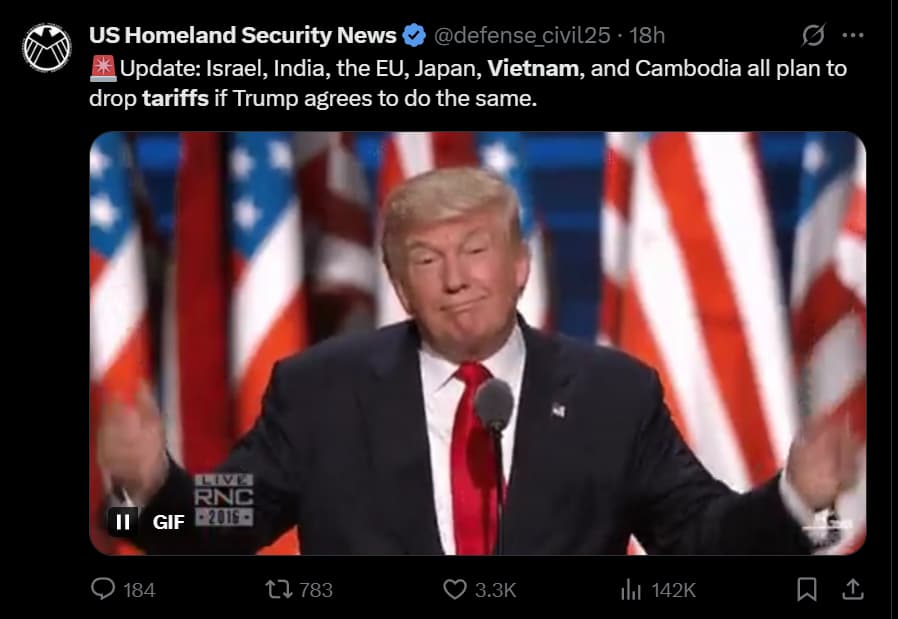The height and width of the screenshot is (619, 898).
Task: Click the bold tariffs keyword in tweet
Action: click(x=175, y=99)
